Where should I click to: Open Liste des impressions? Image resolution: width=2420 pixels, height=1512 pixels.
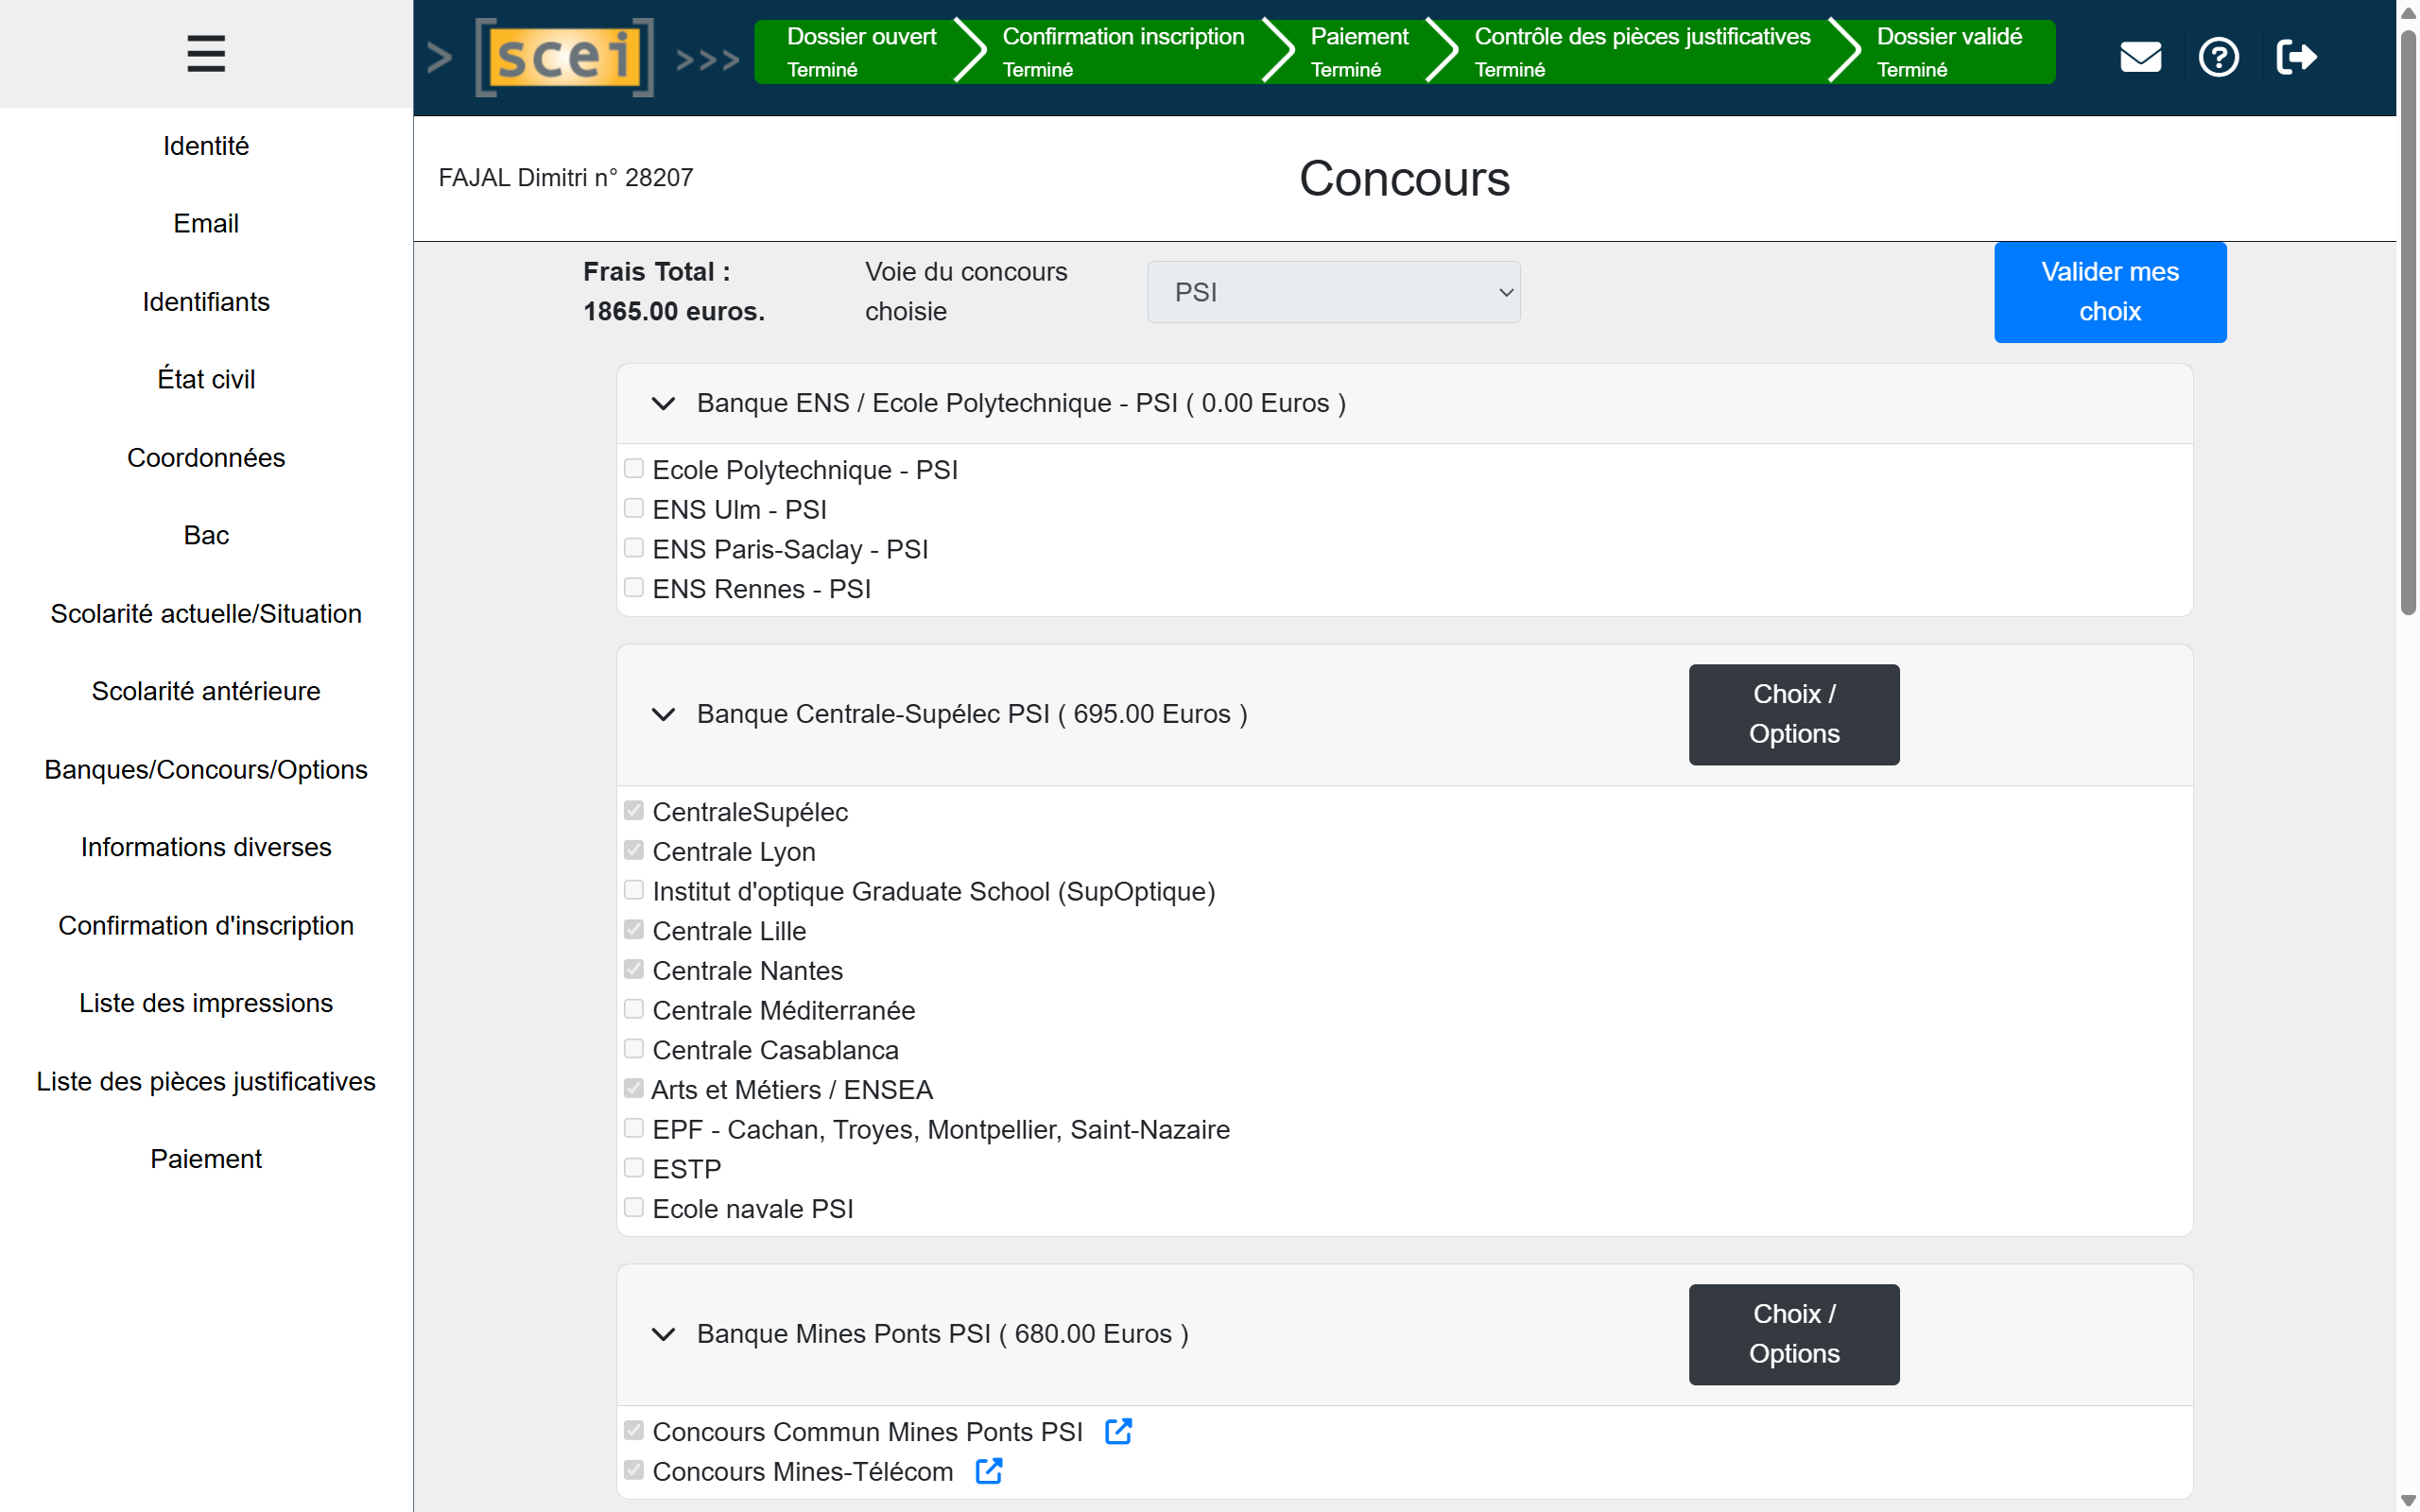(x=206, y=1003)
